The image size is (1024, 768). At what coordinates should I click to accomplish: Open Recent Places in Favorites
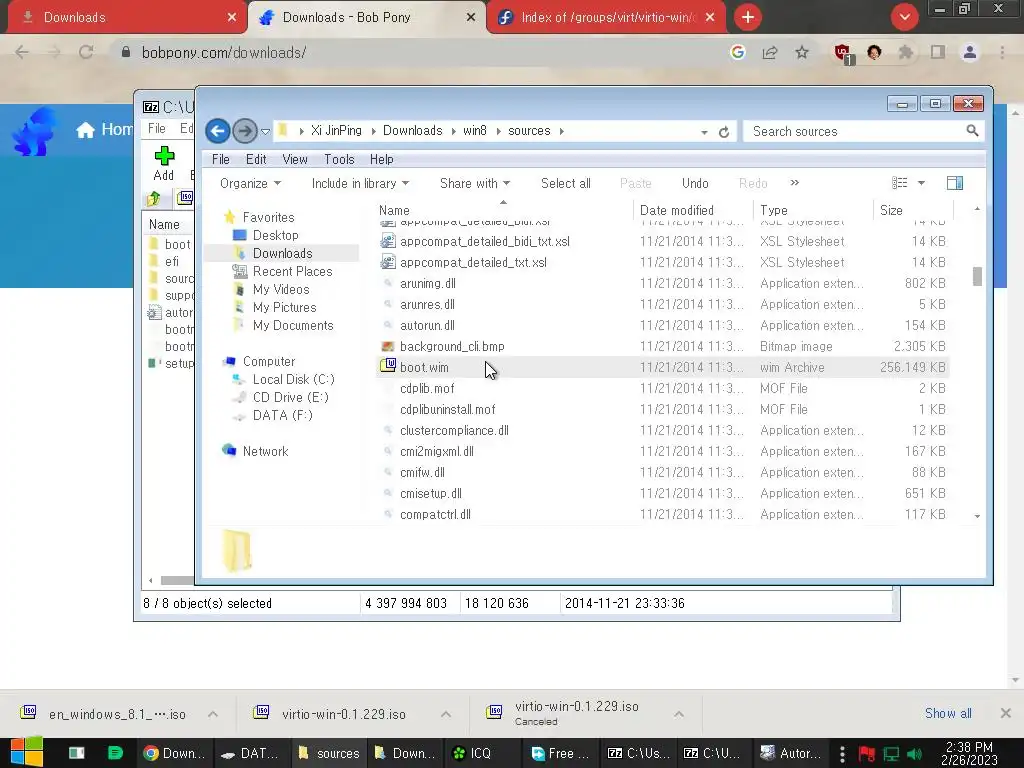[292, 271]
